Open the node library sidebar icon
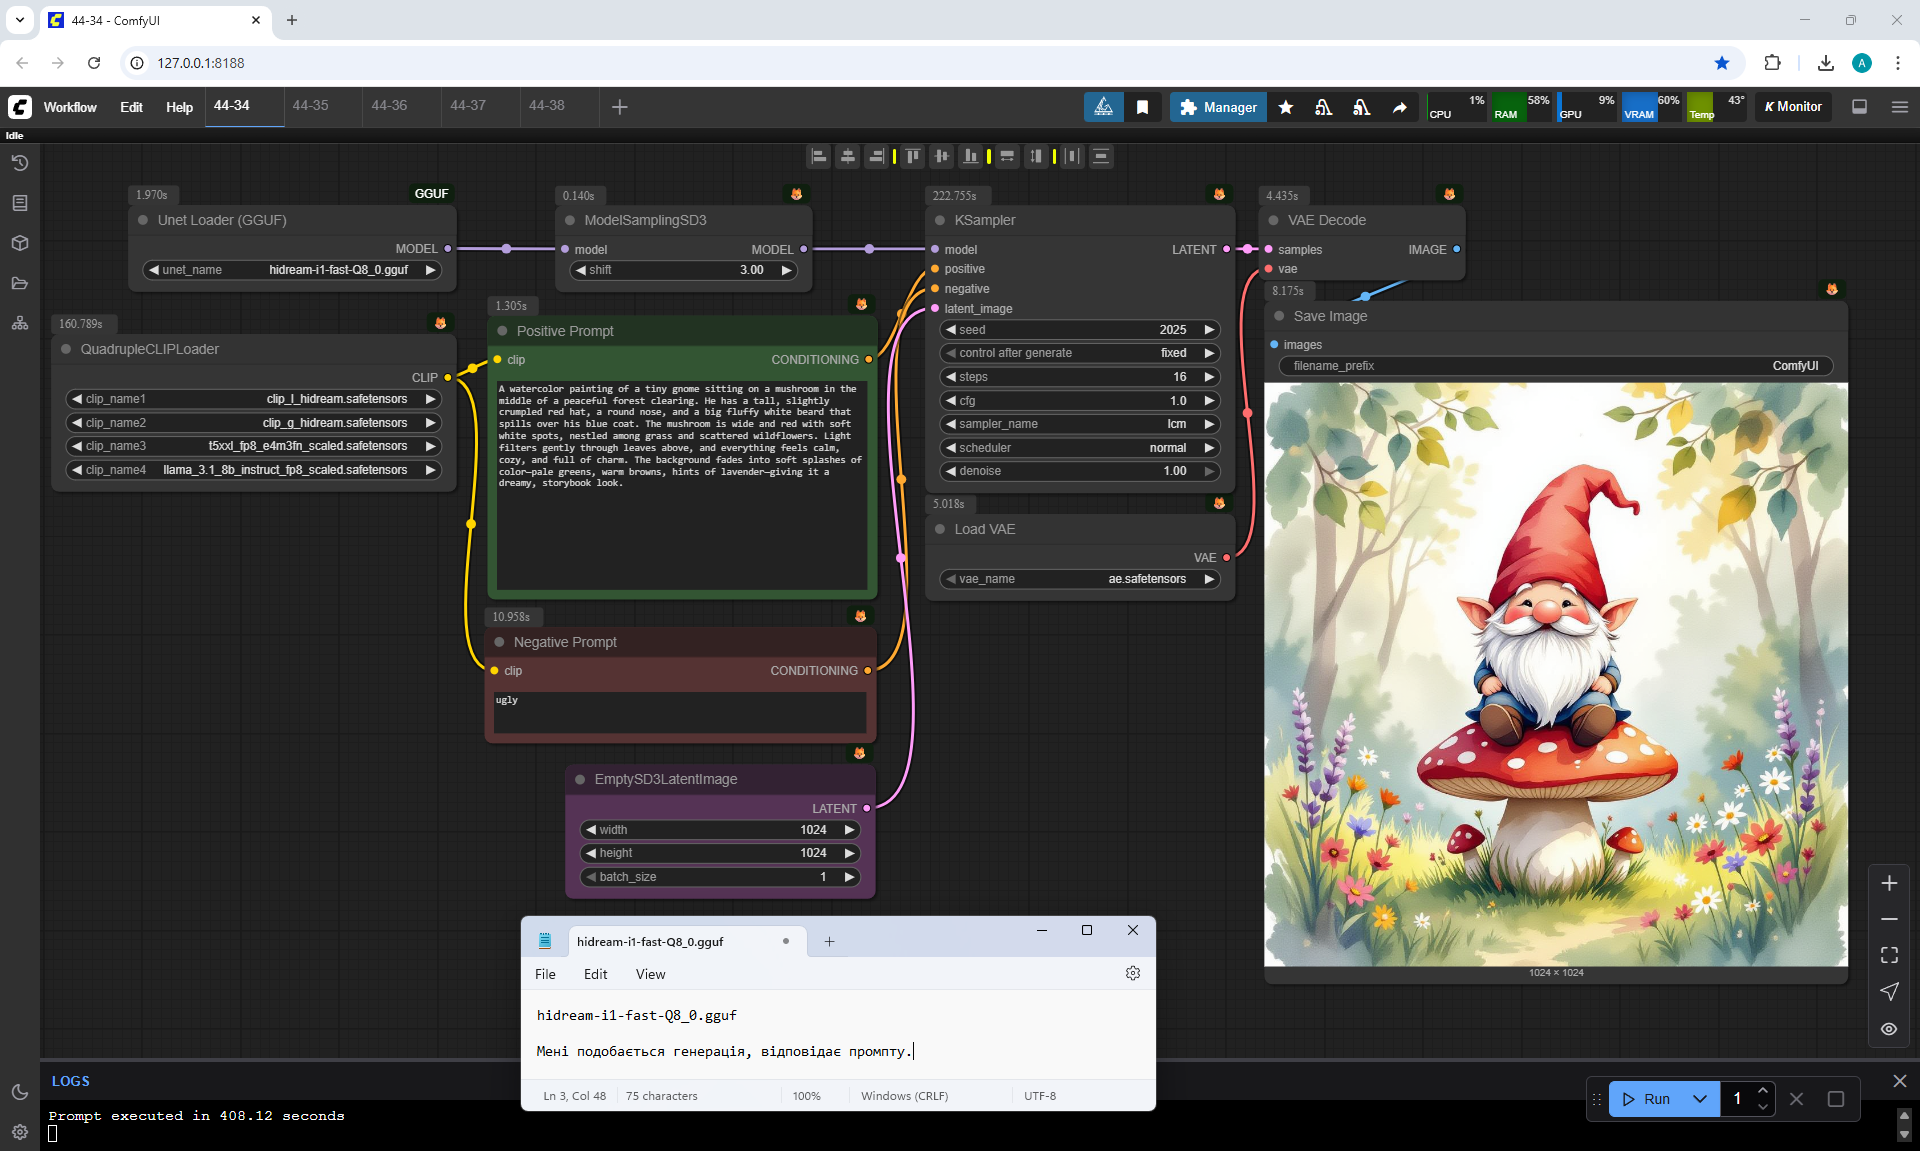The height and width of the screenshot is (1151, 1920). click(20, 203)
